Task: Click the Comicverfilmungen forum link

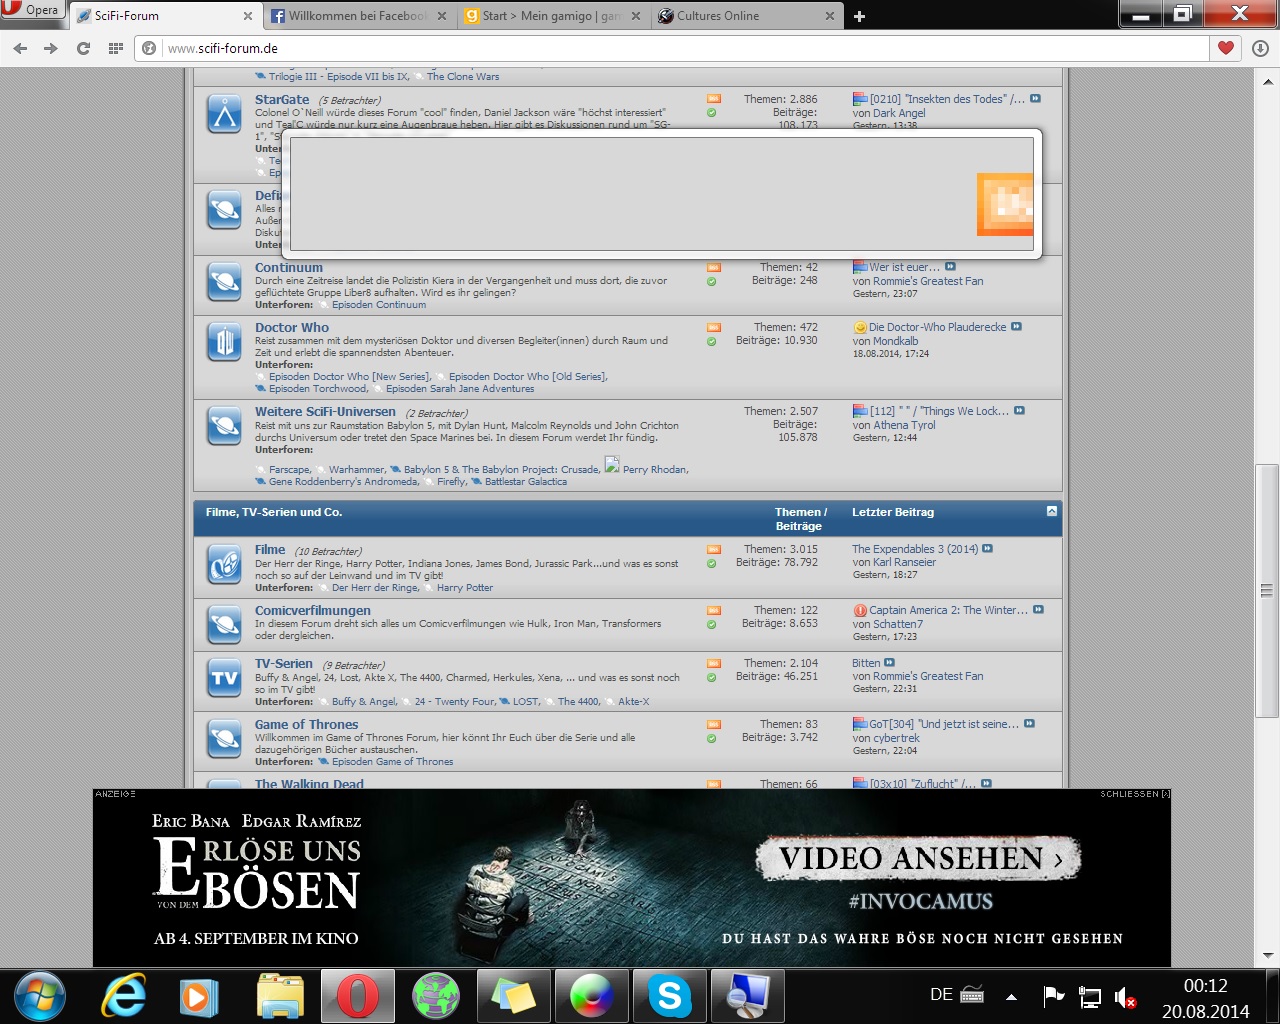Action: [x=312, y=610]
